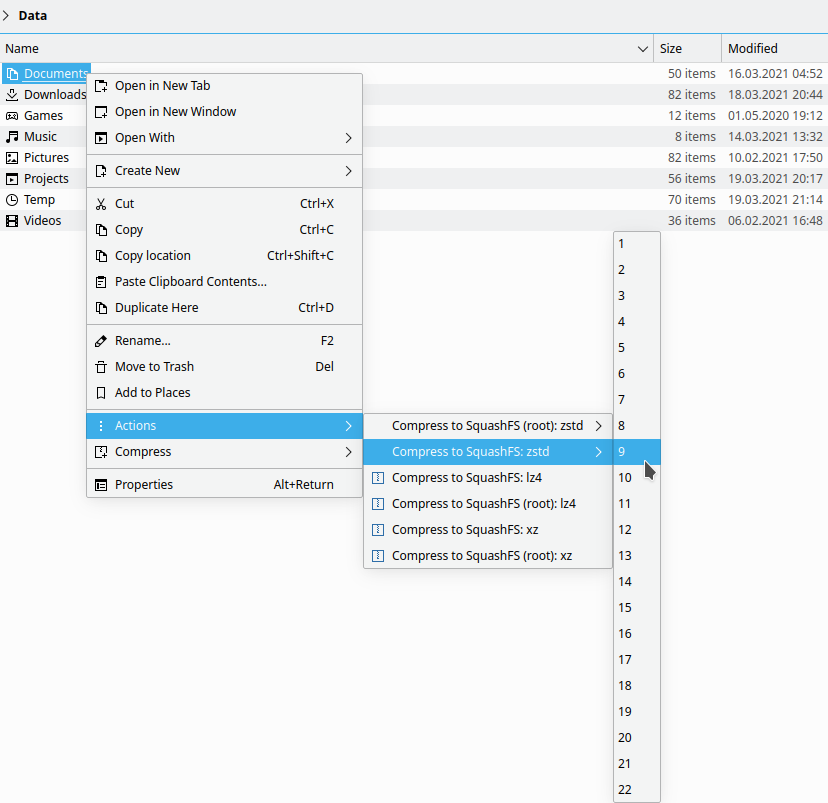828x803 pixels.
Task: Click the Properties icon
Action: coord(101,485)
